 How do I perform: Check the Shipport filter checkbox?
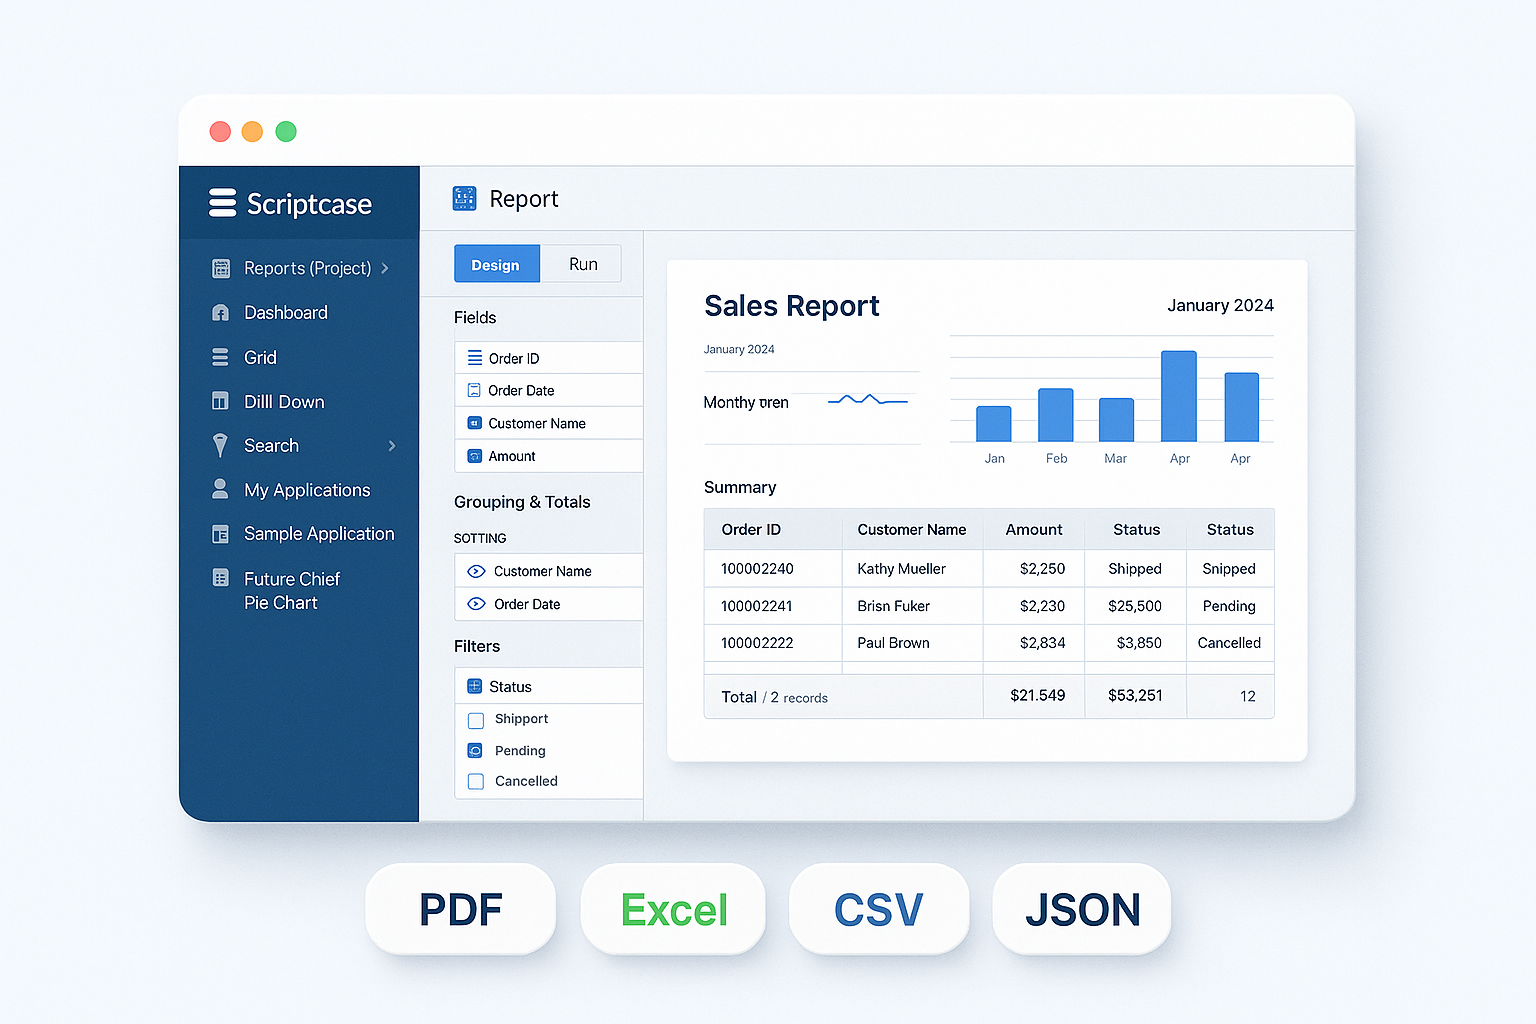point(475,719)
